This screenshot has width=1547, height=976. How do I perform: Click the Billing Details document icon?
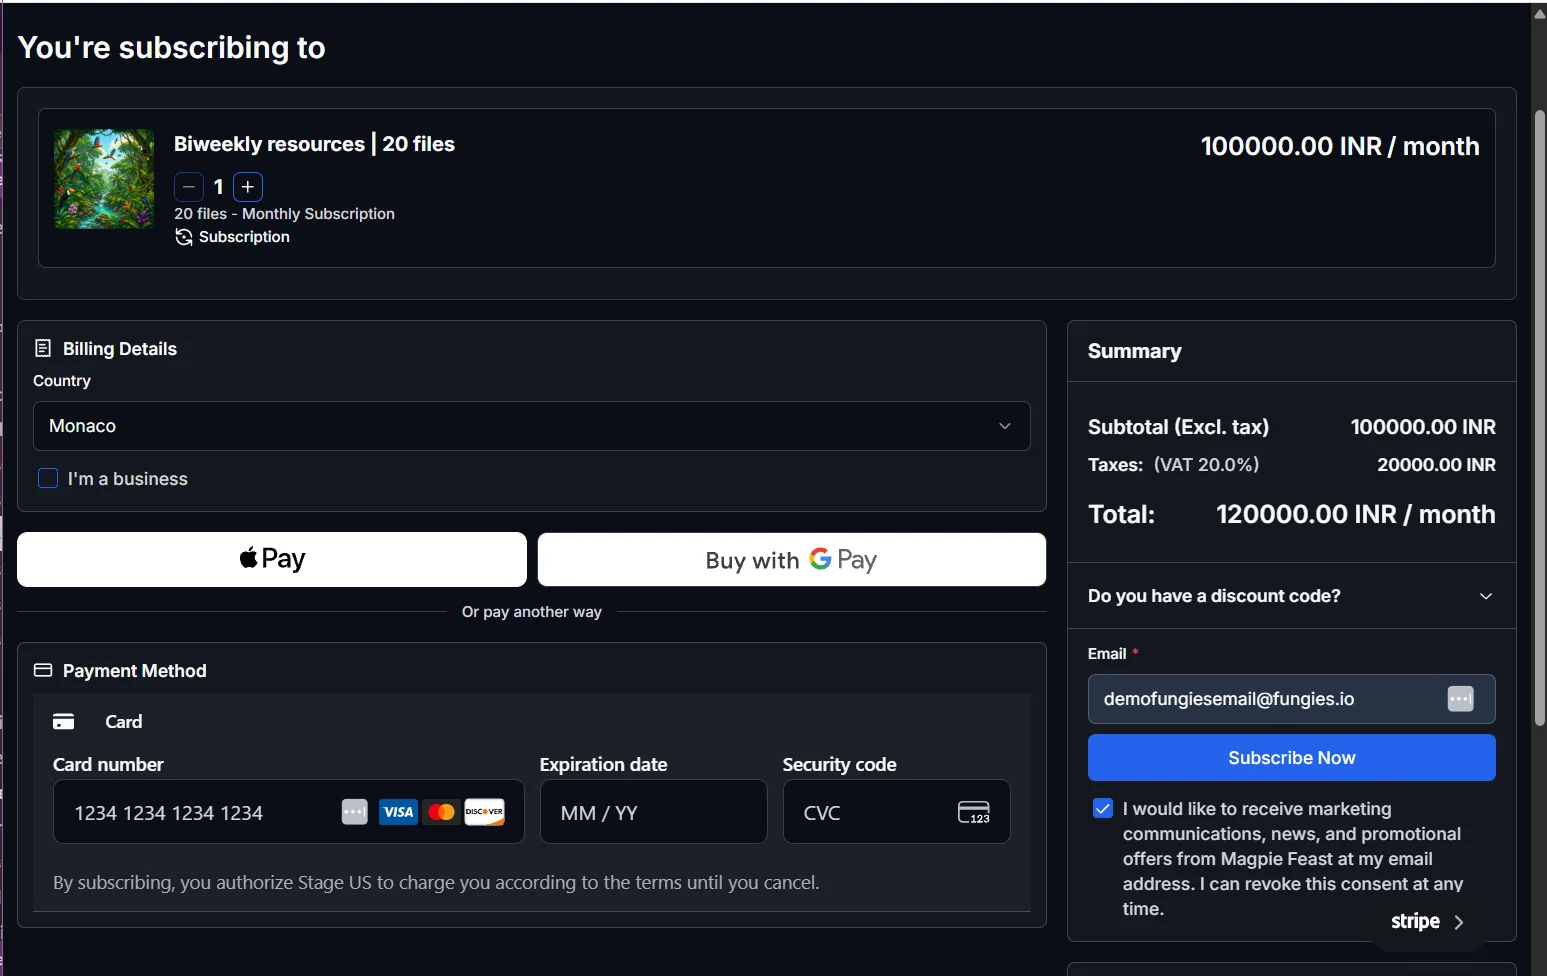43,348
